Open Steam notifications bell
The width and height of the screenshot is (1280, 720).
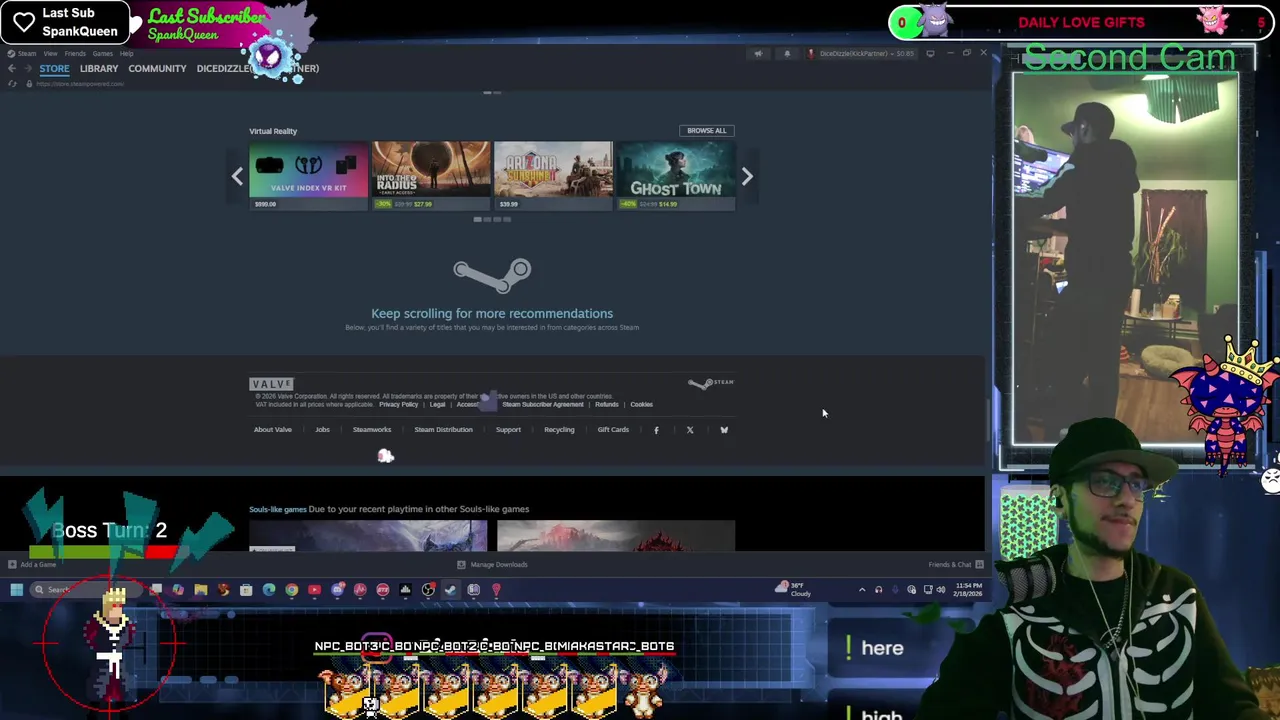click(x=787, y=53)
